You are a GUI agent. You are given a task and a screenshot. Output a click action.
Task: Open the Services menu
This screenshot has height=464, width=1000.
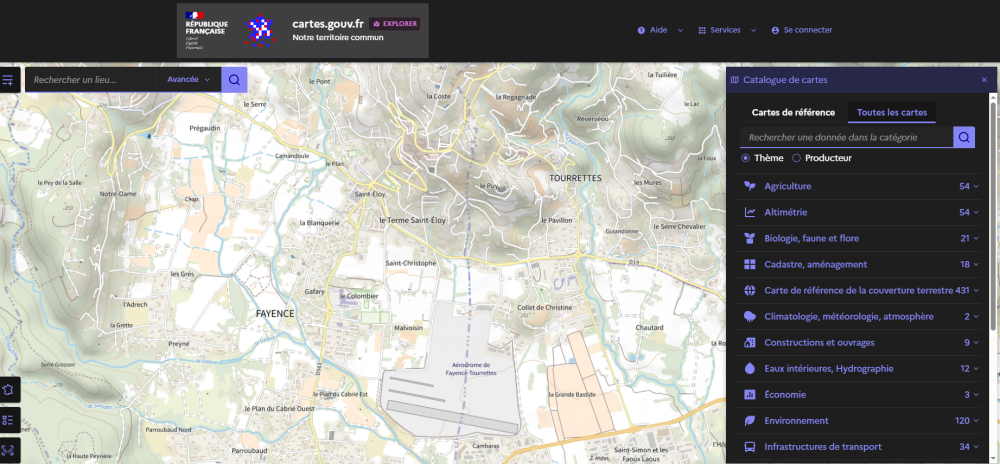(728, 30)
